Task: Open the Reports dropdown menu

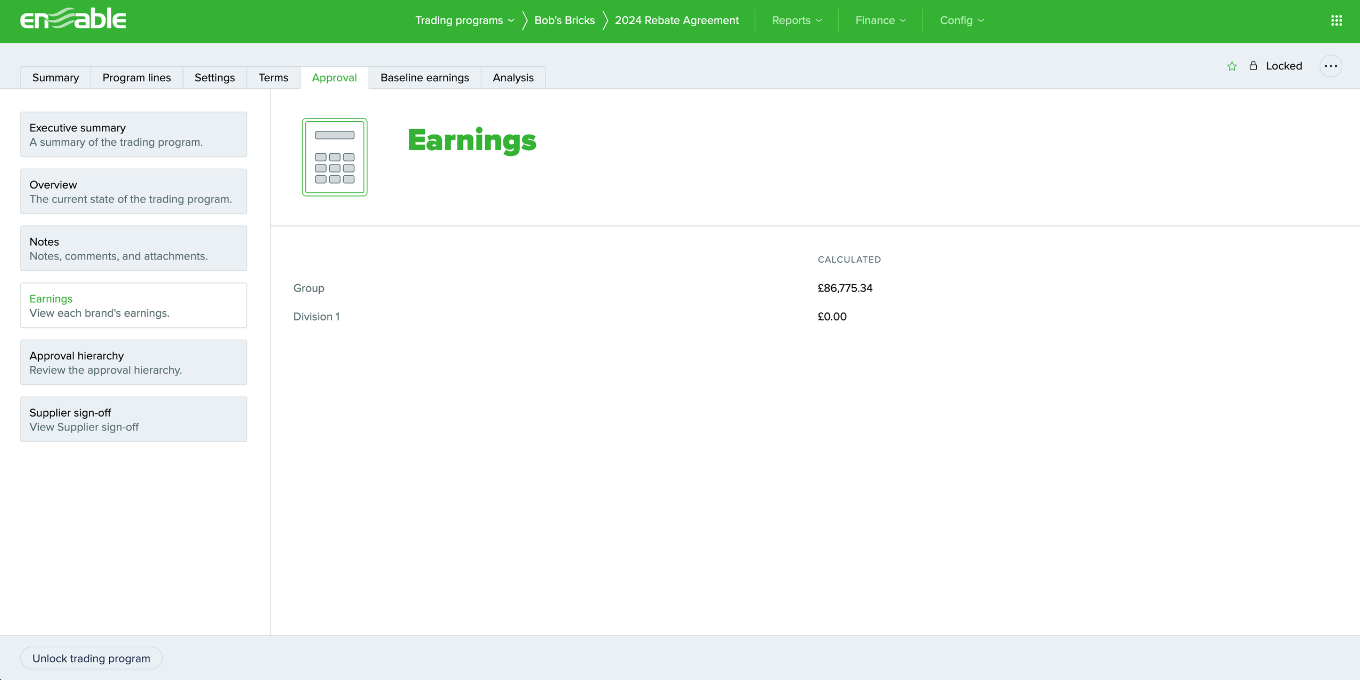Action: click(x=796, y=20)
